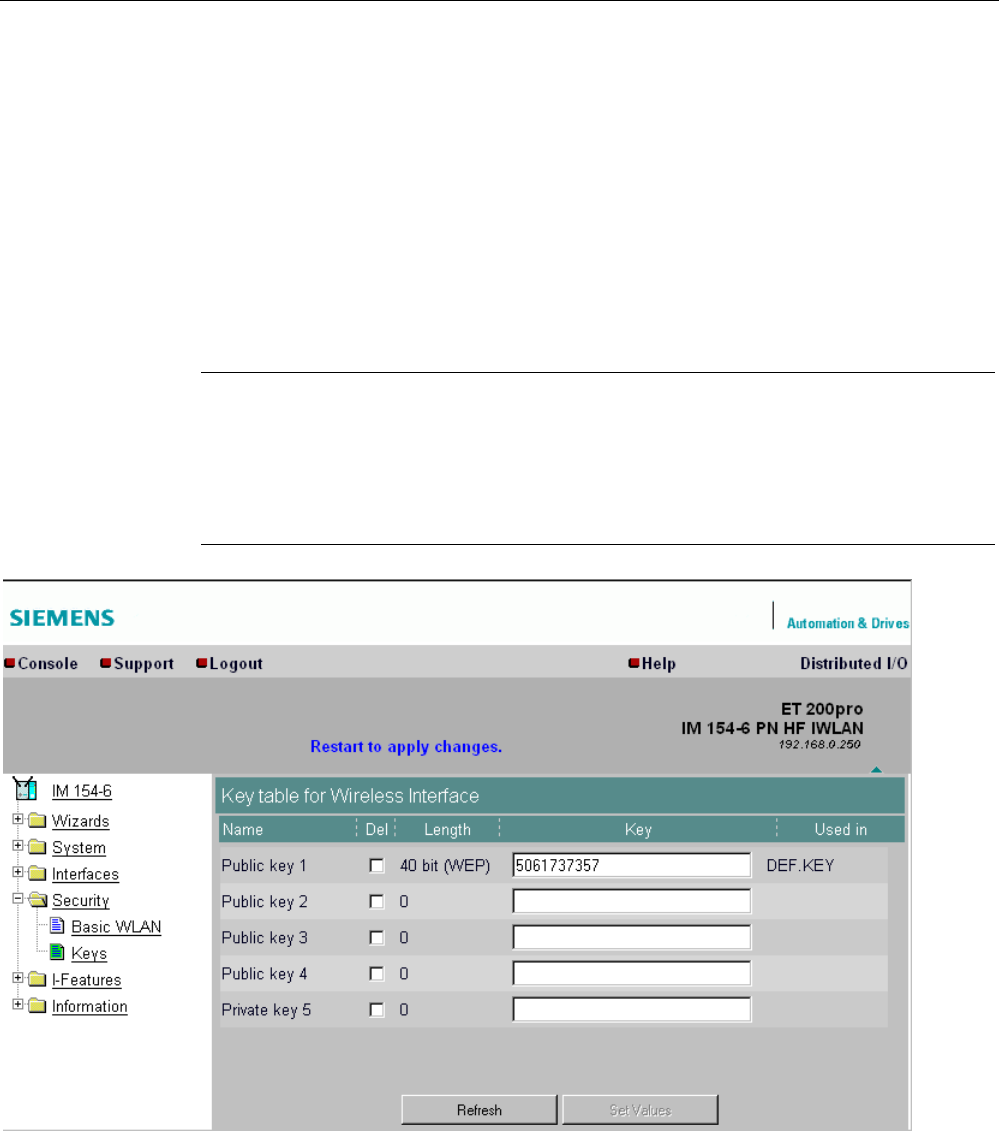Click the red icon beside Console
Image resolution: width=999 pixels, height=1131 pixels.
[x=10, y=663]
